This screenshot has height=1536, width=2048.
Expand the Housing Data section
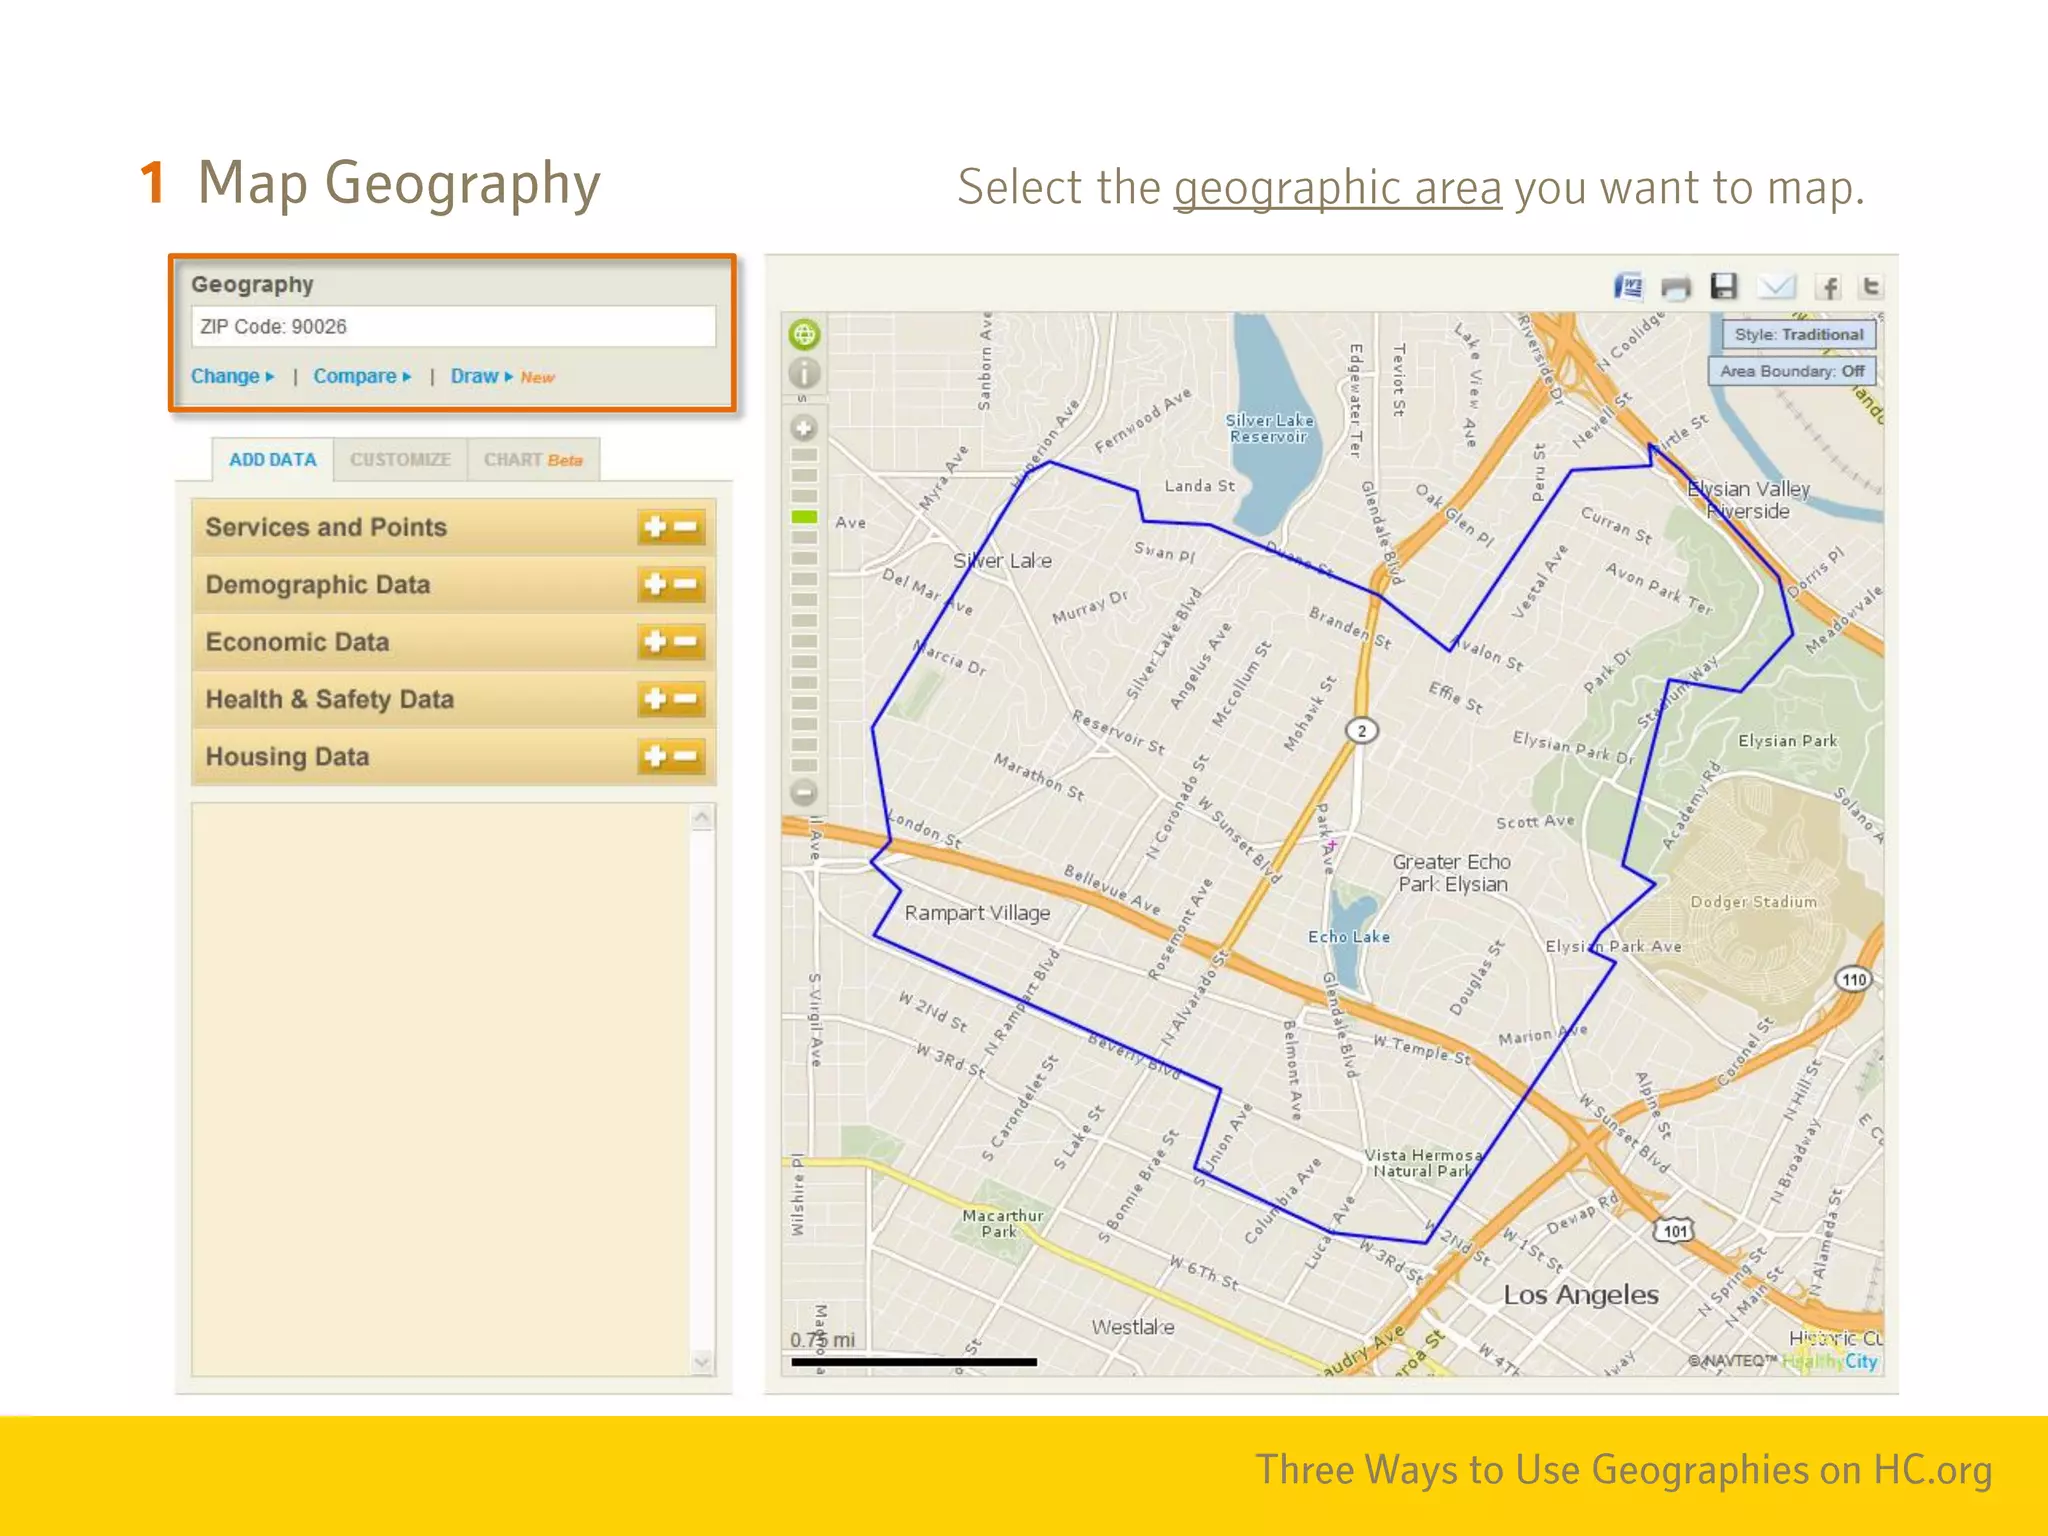655,756
